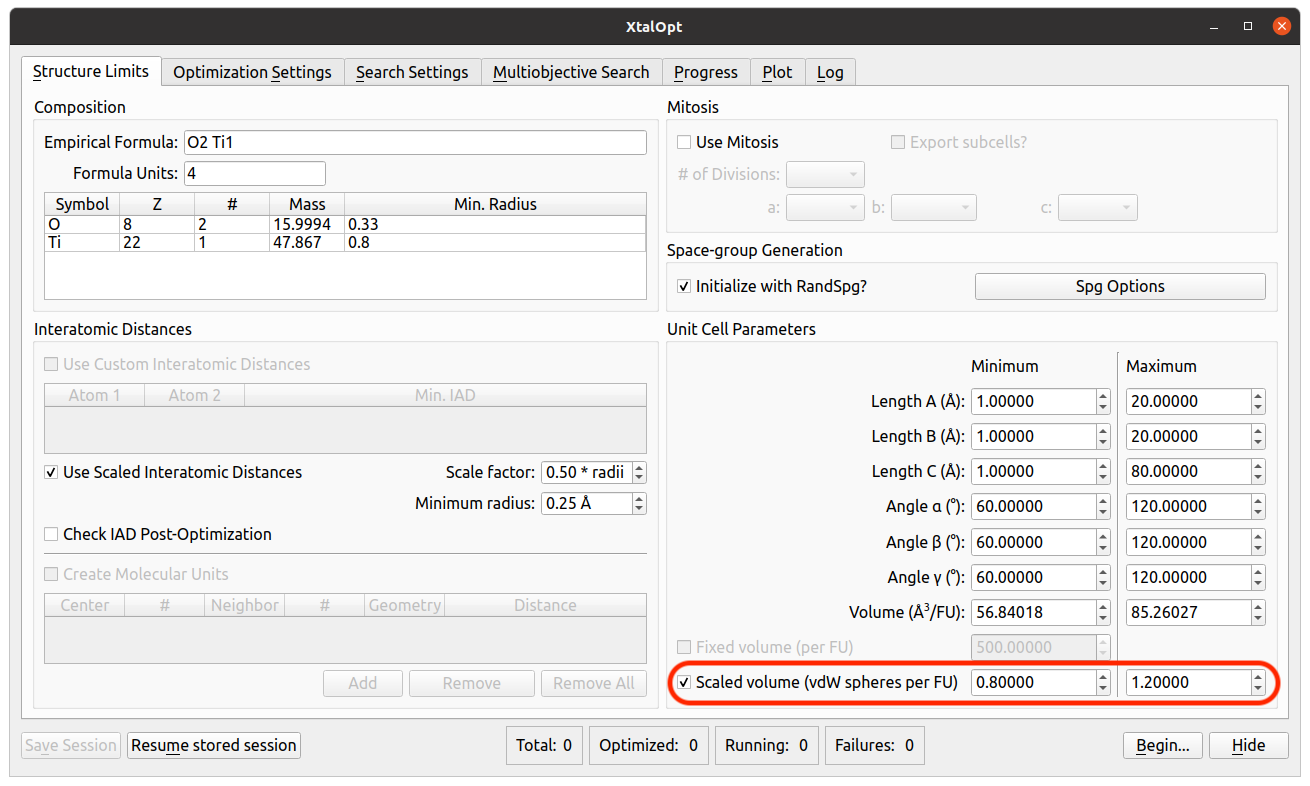Screen dimensions: 1310x786
Task: Uncheck Initialize with RandSpg option
Action: 685,286
